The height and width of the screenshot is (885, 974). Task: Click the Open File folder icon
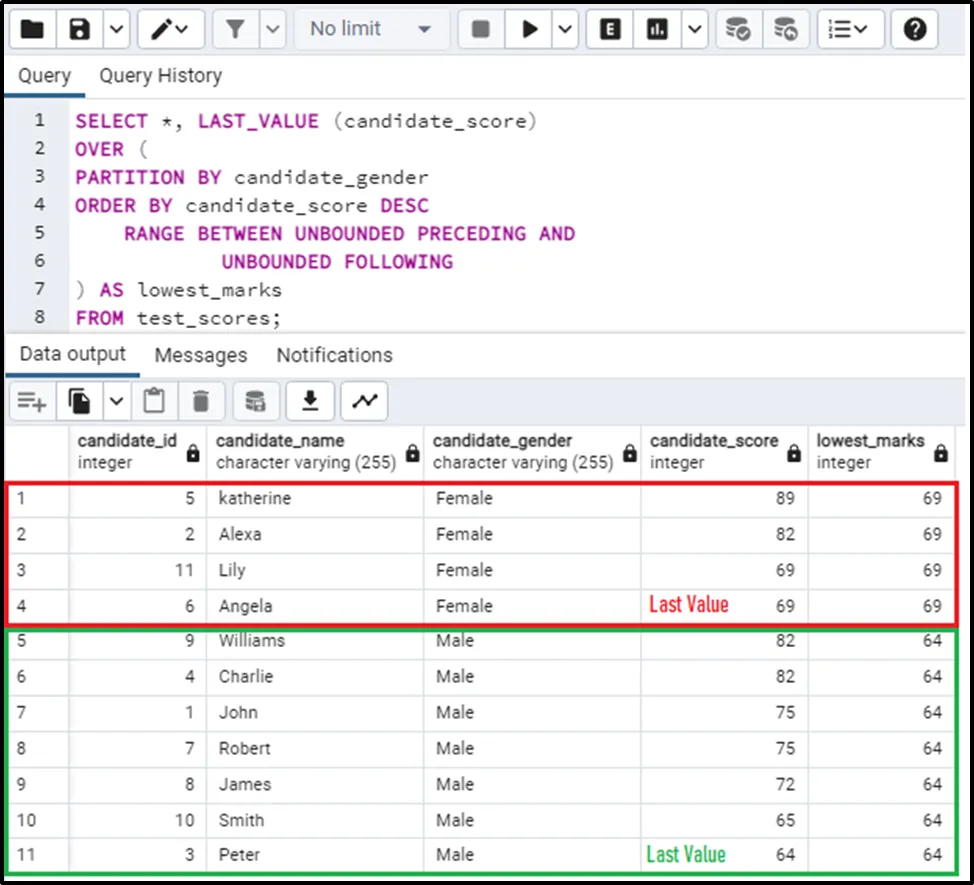[x=32, y=30]
